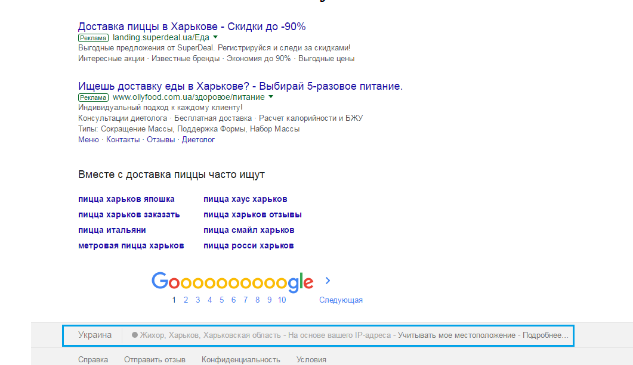Search related 'пицца харьков япошка'
The height and width of the screenshot is (365, 633).
(x=126, y=199)
